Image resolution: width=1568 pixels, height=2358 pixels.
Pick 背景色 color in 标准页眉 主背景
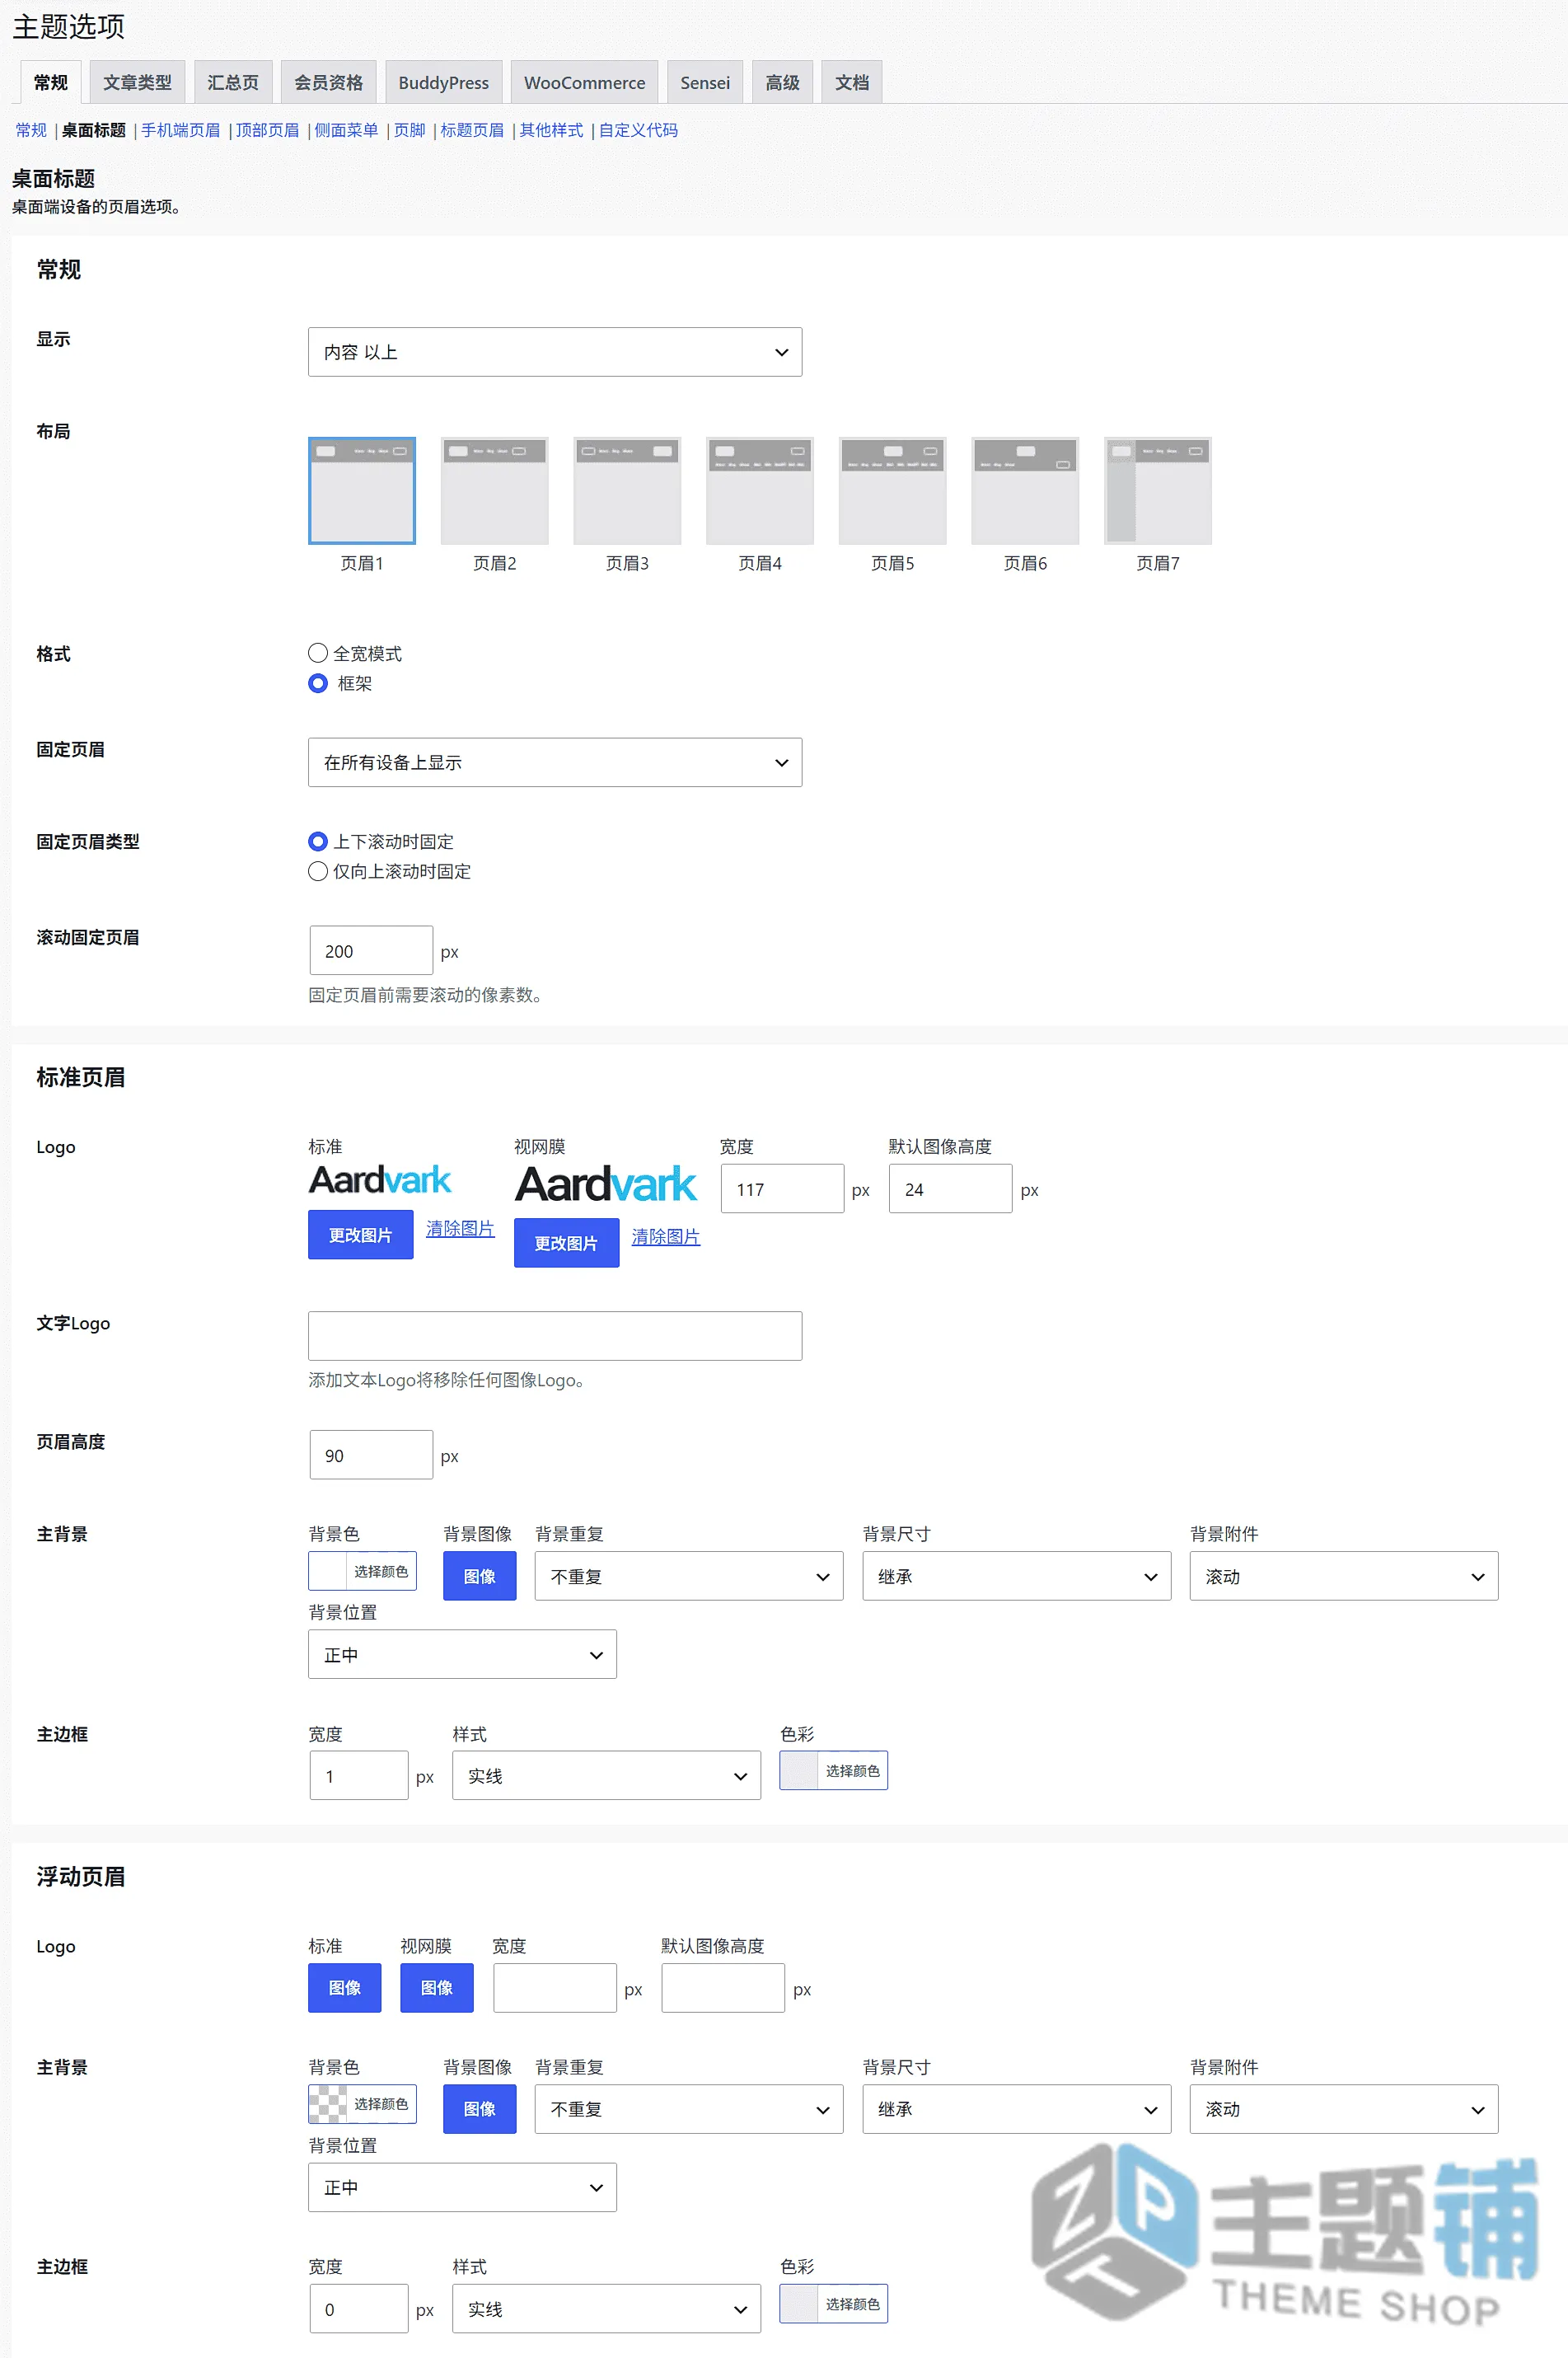coord(362,1571)
